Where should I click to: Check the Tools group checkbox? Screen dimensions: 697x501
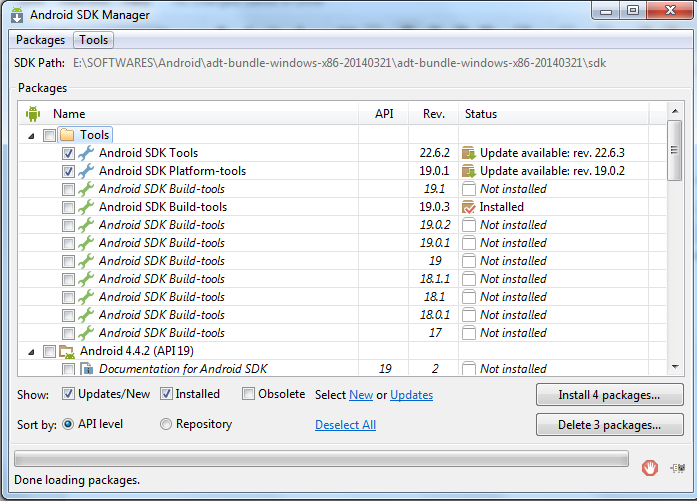point(49,135)
